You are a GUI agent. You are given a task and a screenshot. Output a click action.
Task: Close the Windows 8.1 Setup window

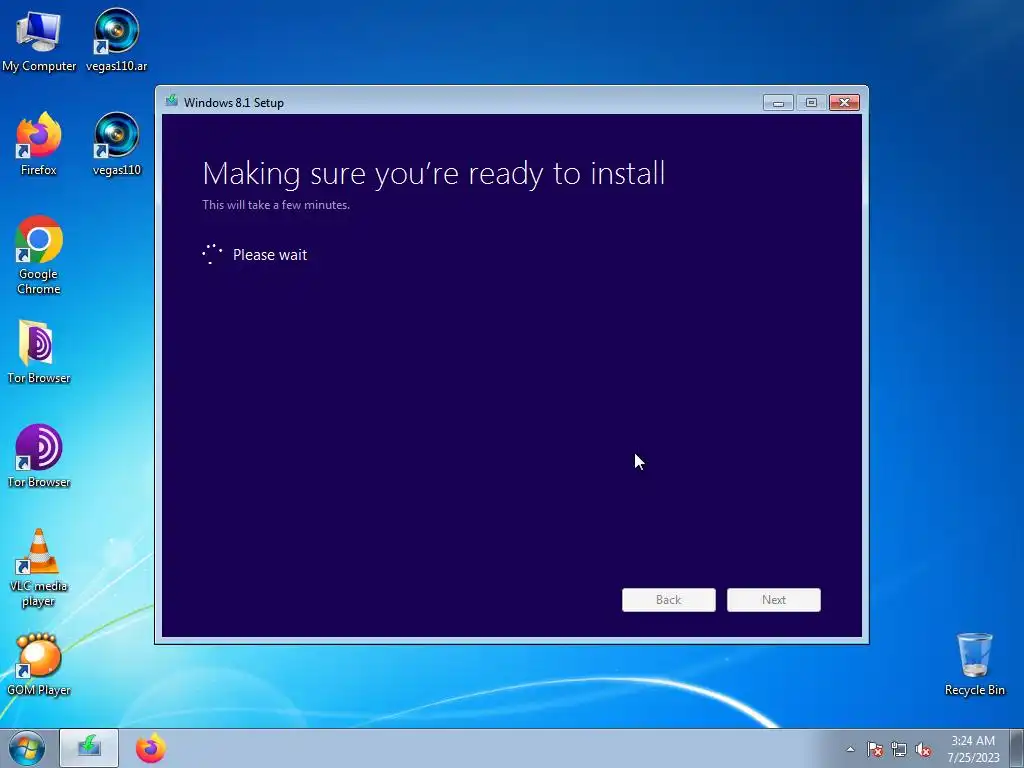click(844, 103)
